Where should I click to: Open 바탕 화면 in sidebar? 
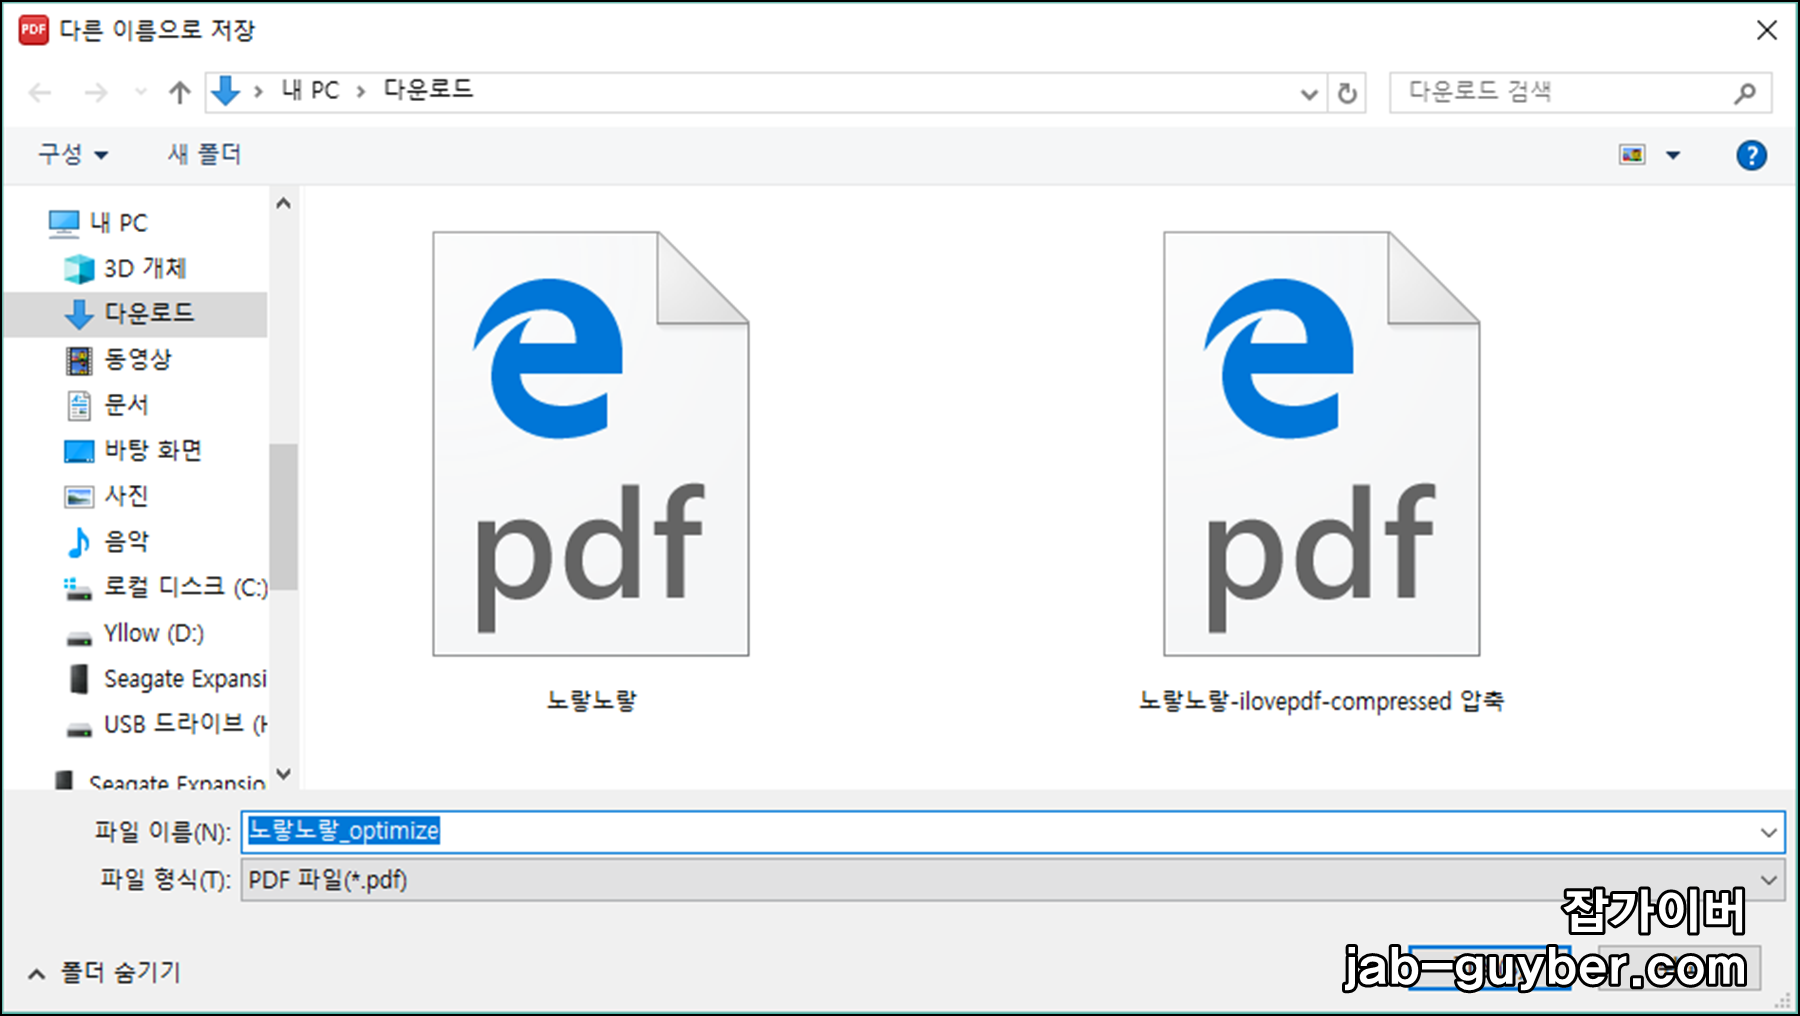(x=153, y=450)
